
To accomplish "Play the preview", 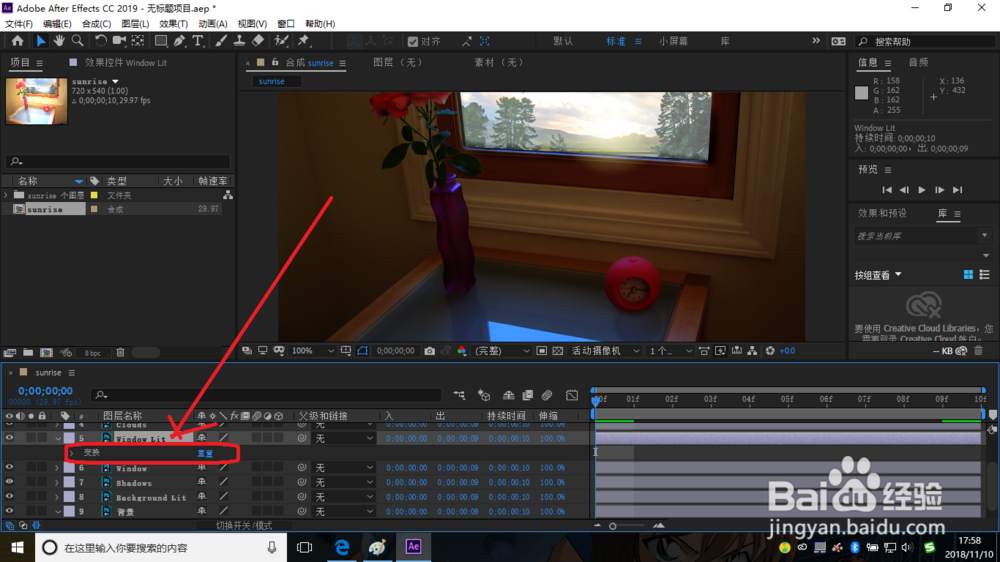I will [x=922, y=190].
